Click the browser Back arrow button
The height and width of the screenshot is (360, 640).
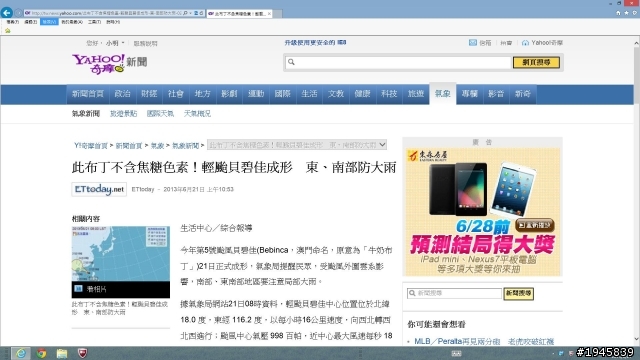(x=7, y=13)
